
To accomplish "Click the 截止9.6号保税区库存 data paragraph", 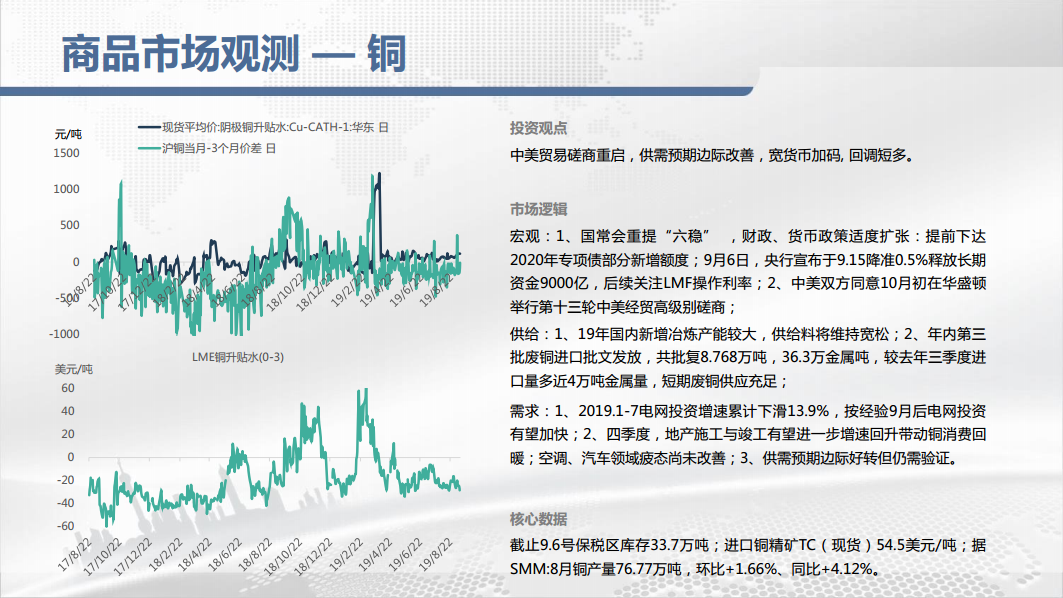I will pos(748,557).
